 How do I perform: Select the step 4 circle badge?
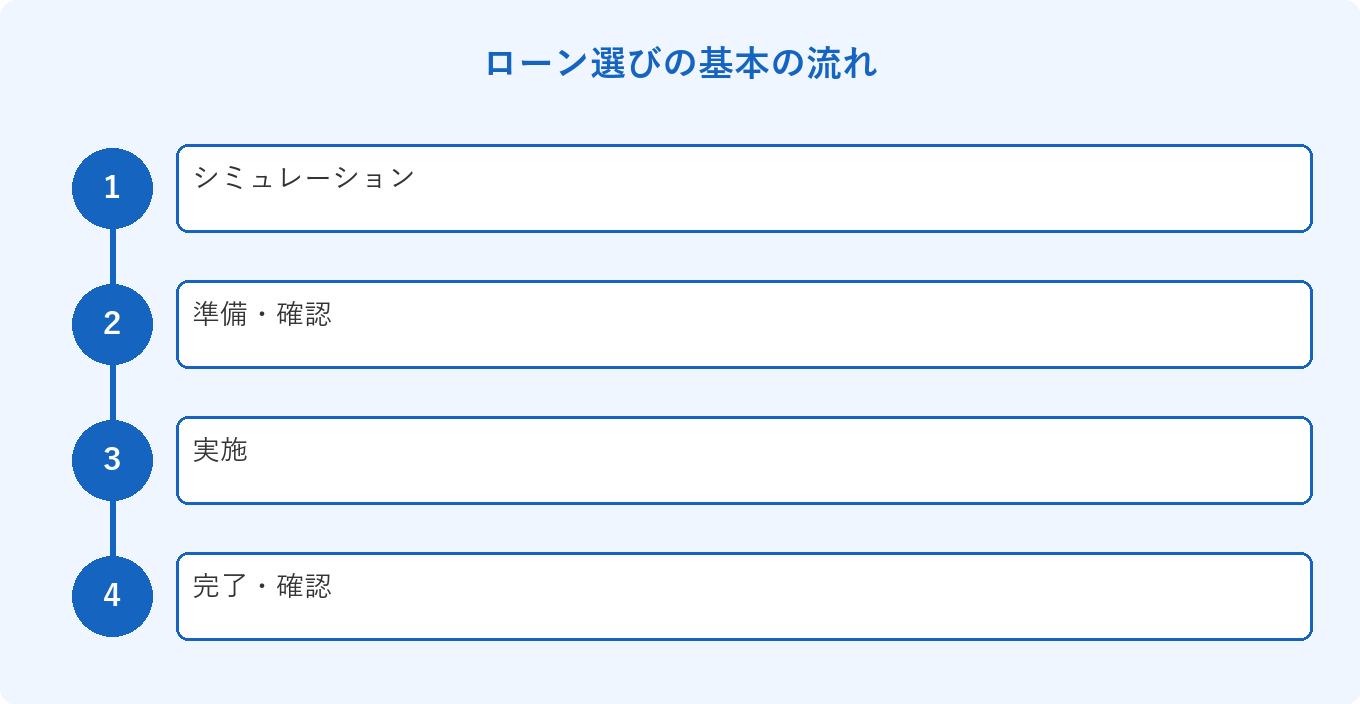tap(112, 596)
